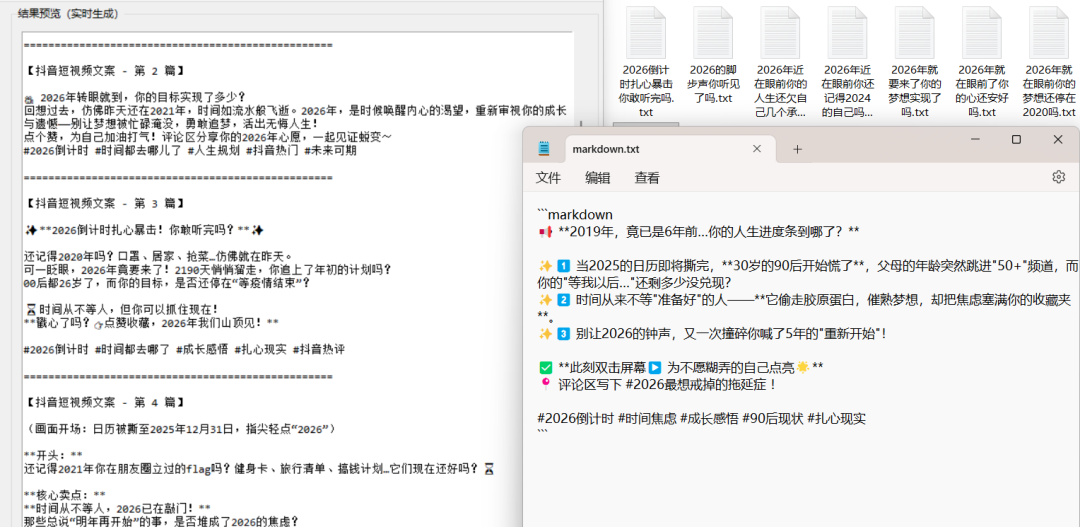Screen dimensions: 1080x527
Task: Click heading 【抖音短视频文案 - 第 4 篇】
Action: point(104,402)
